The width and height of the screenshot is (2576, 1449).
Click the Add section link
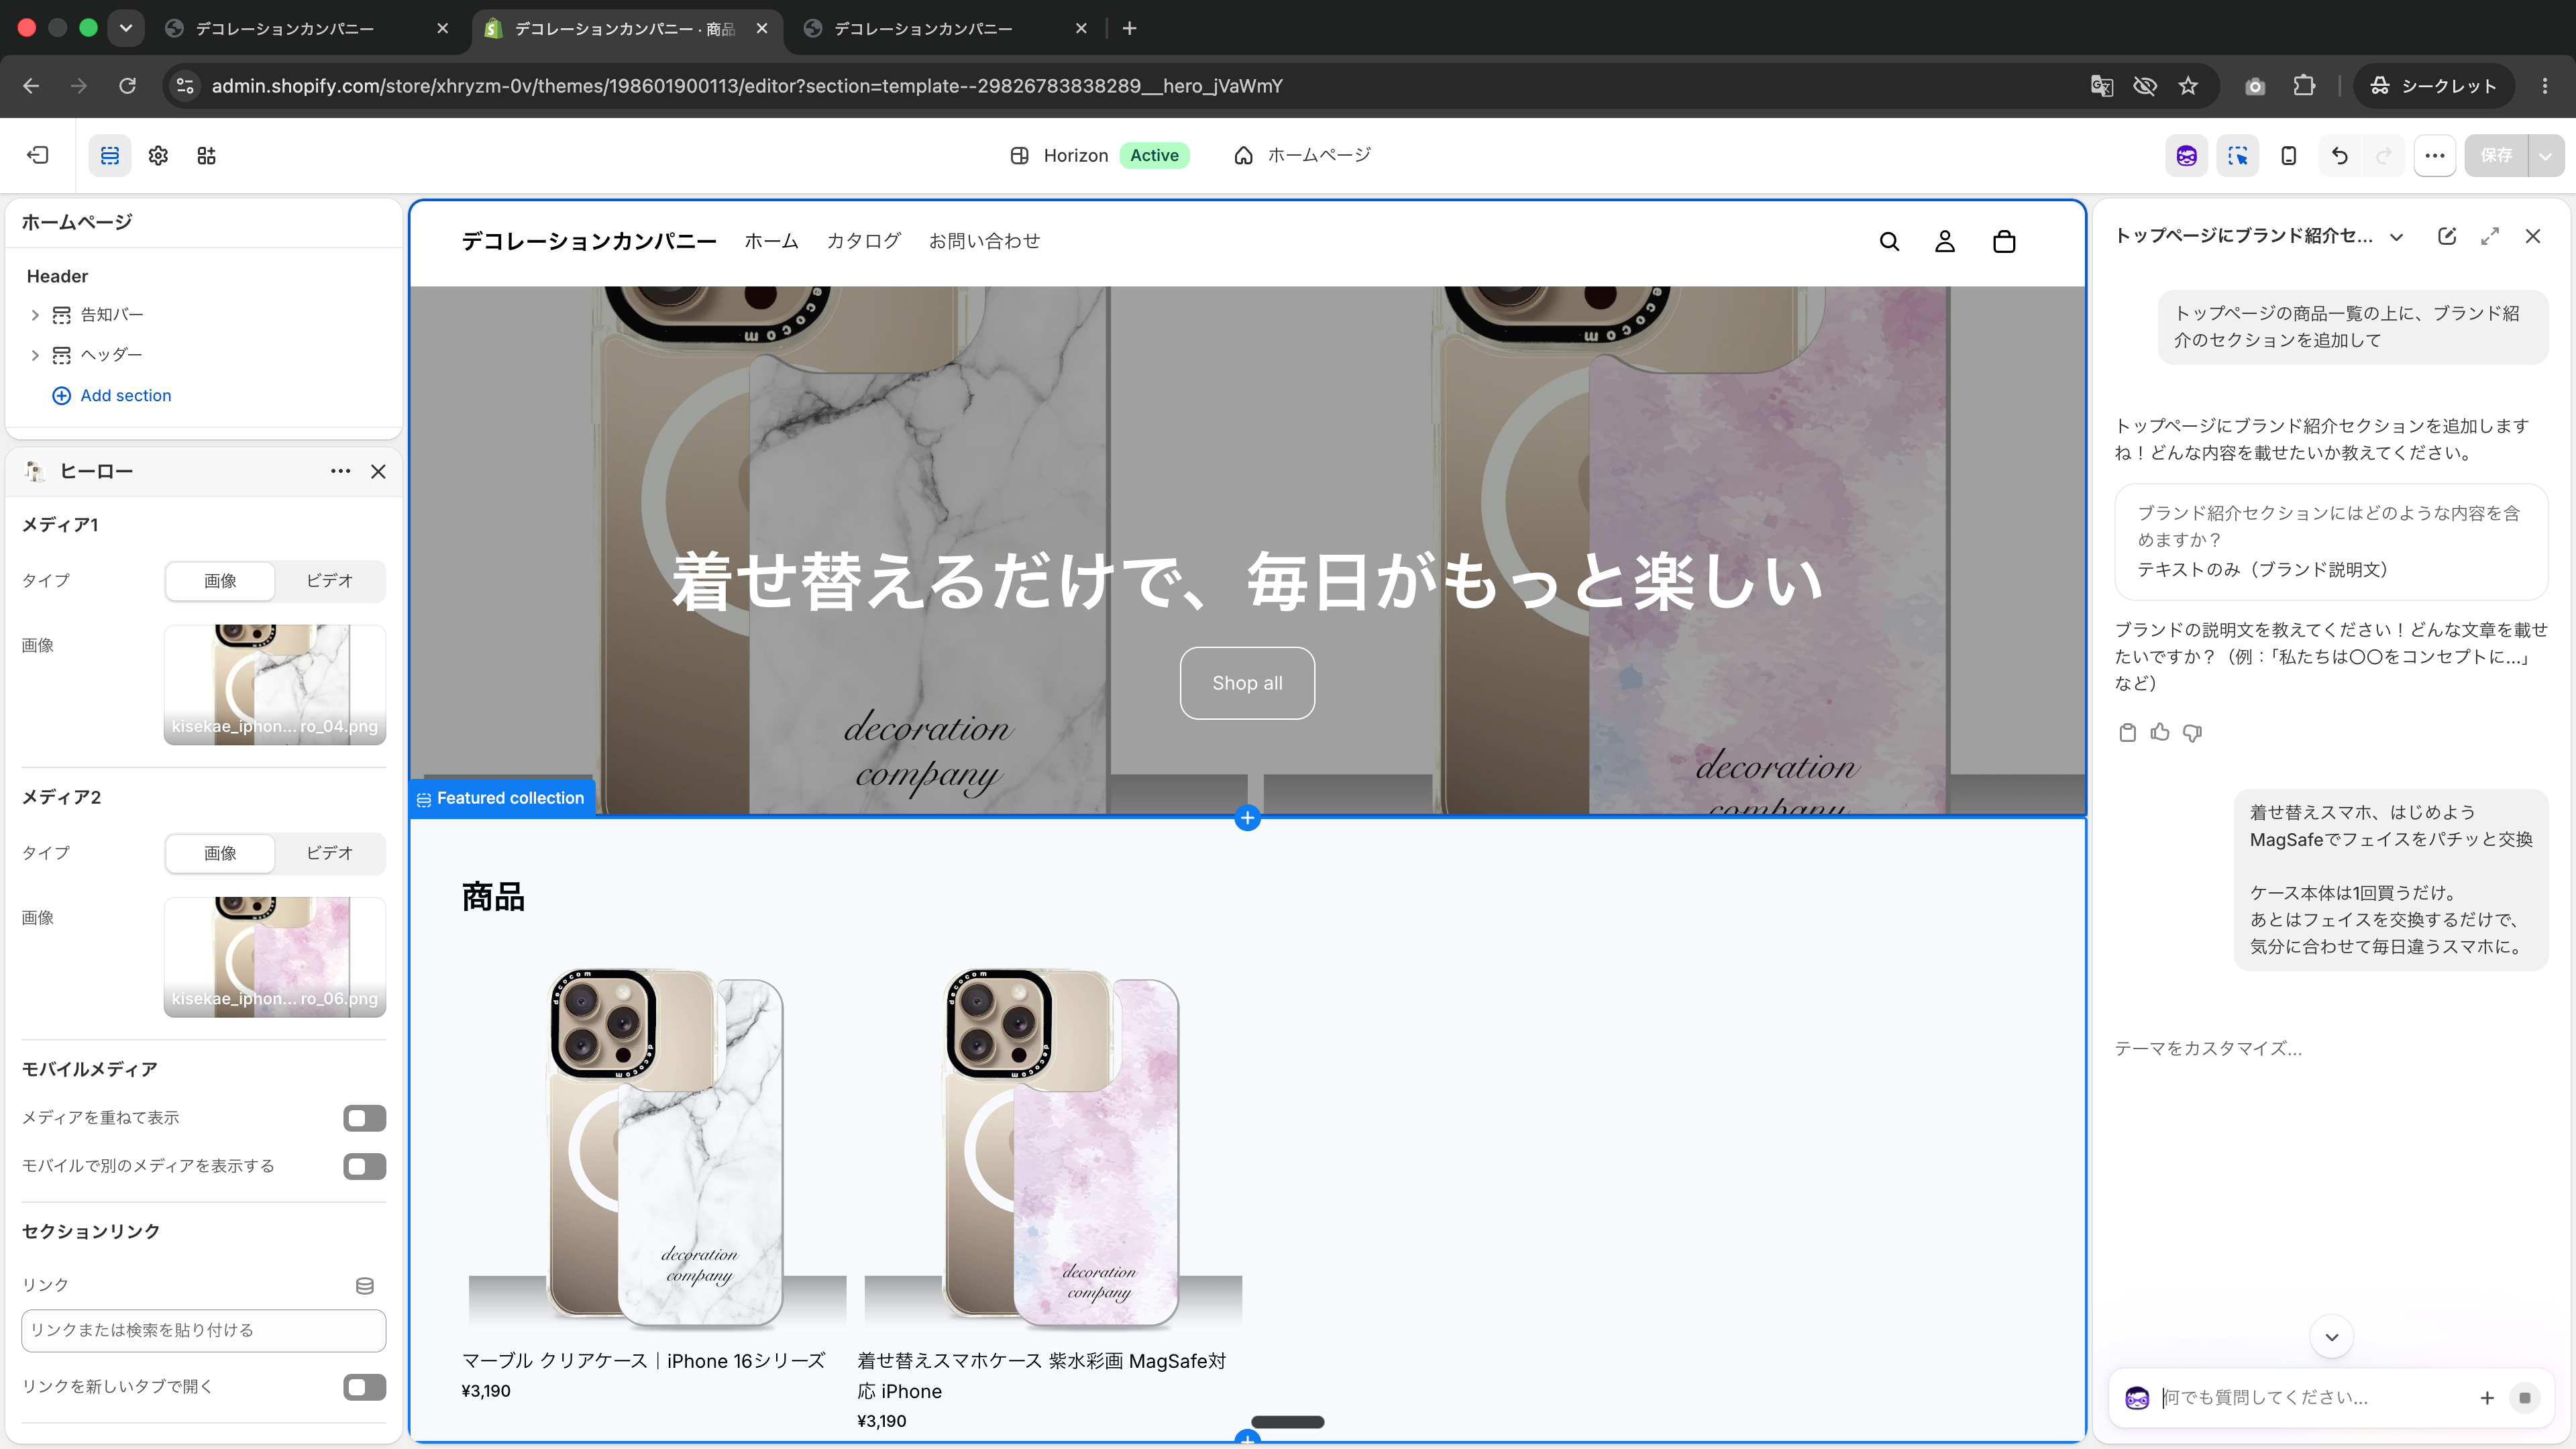(x=112, y=395)
